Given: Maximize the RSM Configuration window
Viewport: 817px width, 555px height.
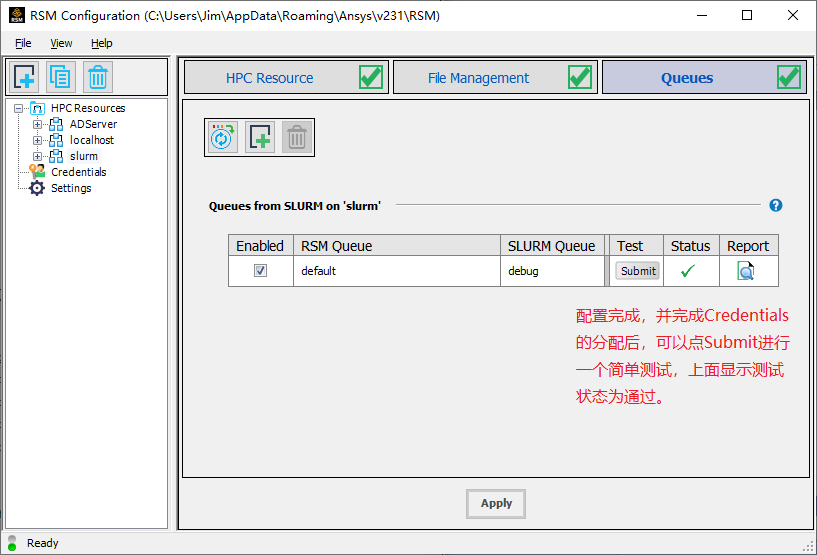Looking at the screenshot, I should 747,15.
